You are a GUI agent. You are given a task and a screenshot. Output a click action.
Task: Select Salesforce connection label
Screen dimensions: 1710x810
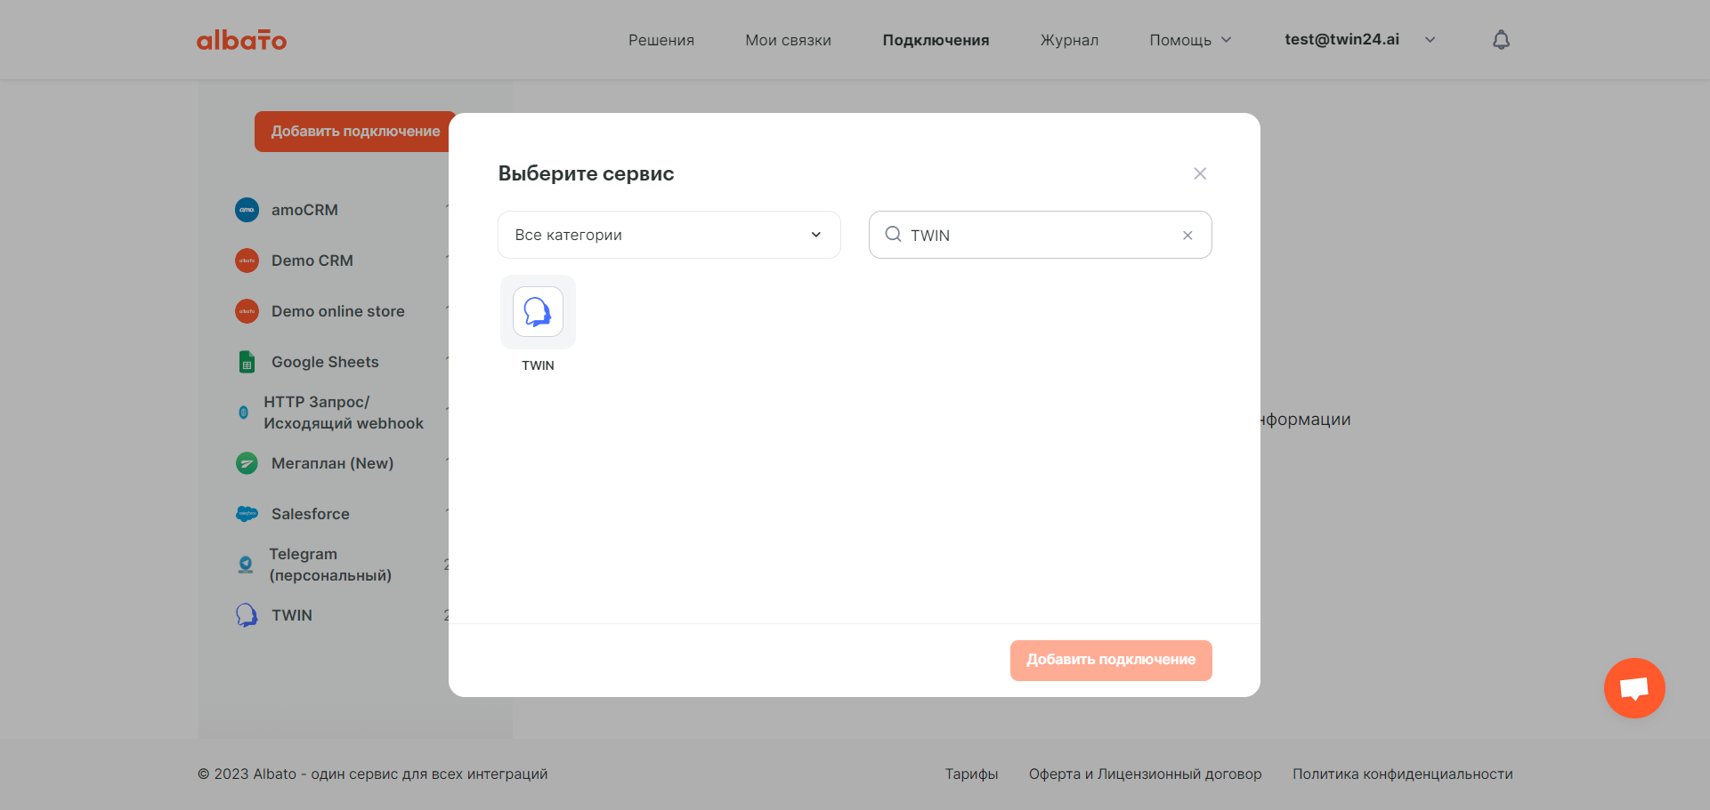pyautogui.click(x=310, y=514)
